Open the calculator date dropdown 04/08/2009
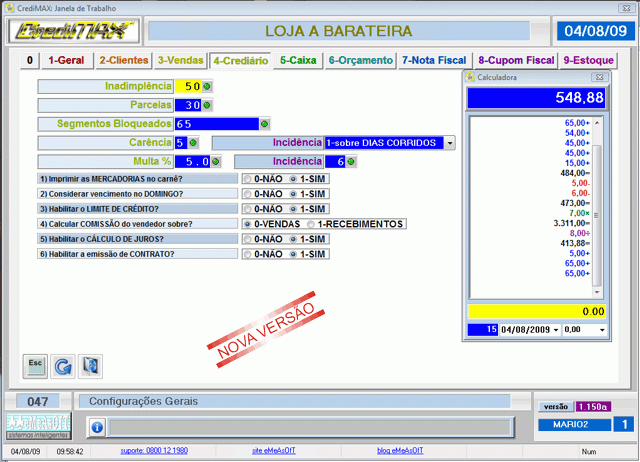The width and height of the screenshot is (640, 462). click(553, 329)
